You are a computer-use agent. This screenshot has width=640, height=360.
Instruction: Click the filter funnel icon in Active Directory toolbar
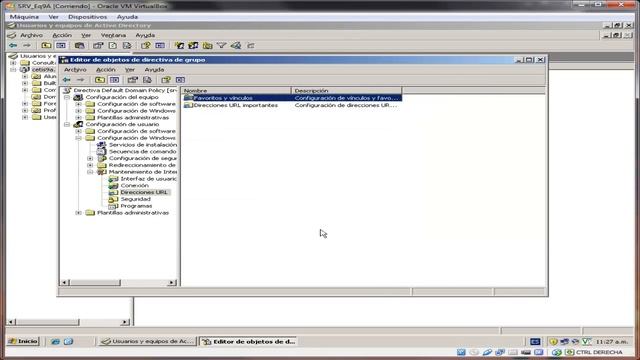pyautogui.click(x=222, y=46)
